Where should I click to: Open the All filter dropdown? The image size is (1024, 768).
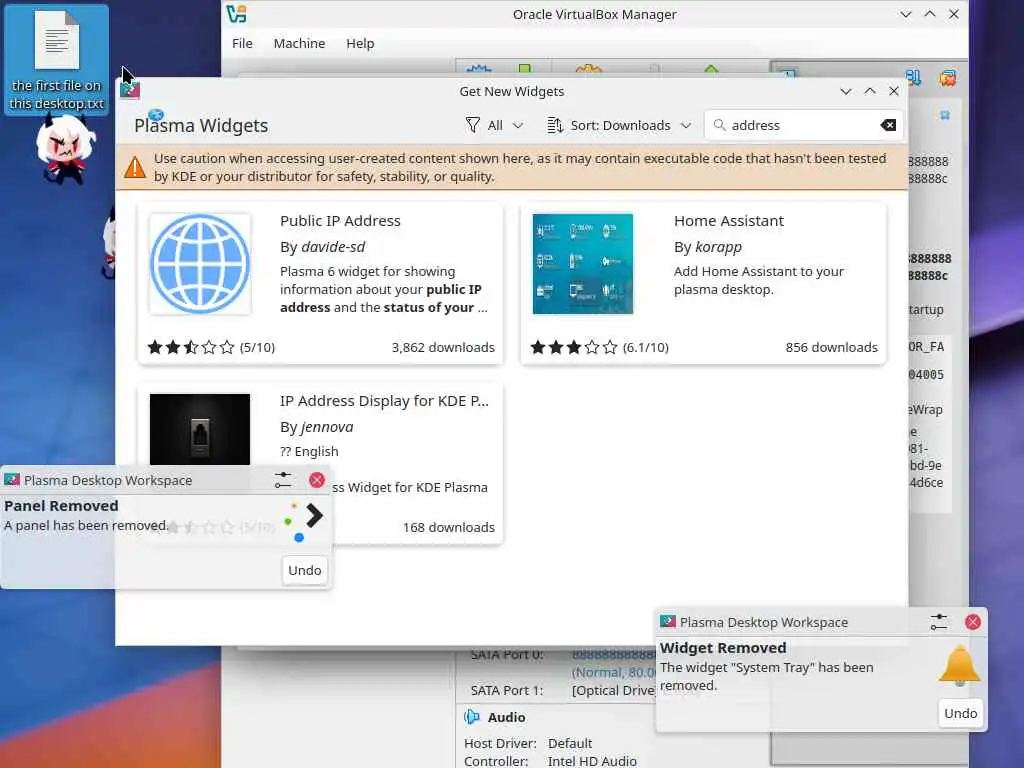[x=494, y=125]
